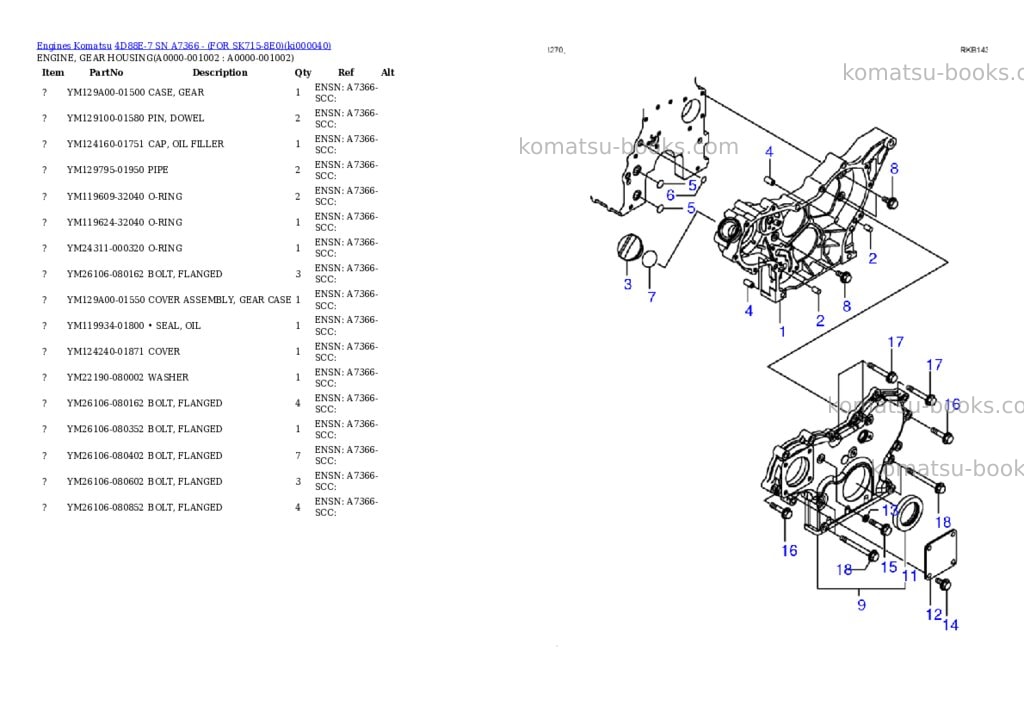
Task: Select part number YM26106-080402
Action: [x=106, y=456]
